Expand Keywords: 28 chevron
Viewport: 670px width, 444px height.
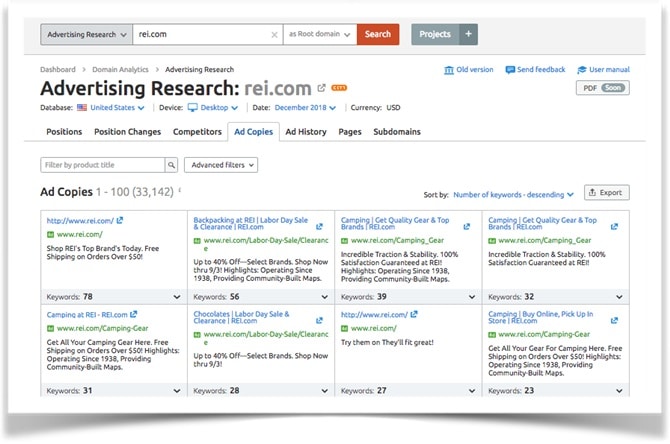(325, 391)
